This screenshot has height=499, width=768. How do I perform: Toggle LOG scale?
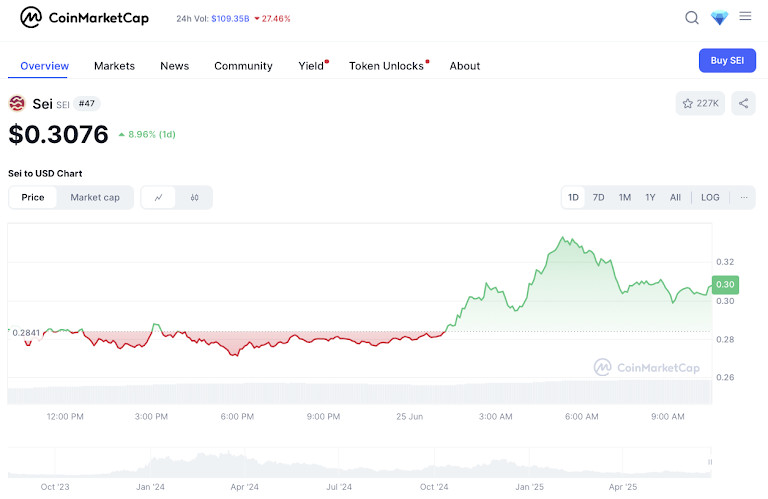(x=710, y=197)
